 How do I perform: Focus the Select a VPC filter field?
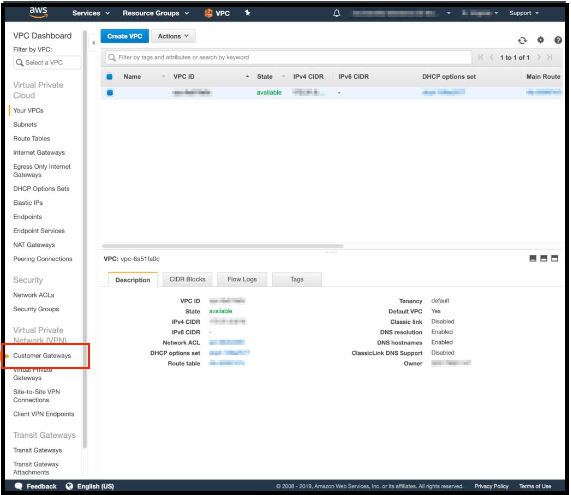pyautogui.click(x=47, y=62)
